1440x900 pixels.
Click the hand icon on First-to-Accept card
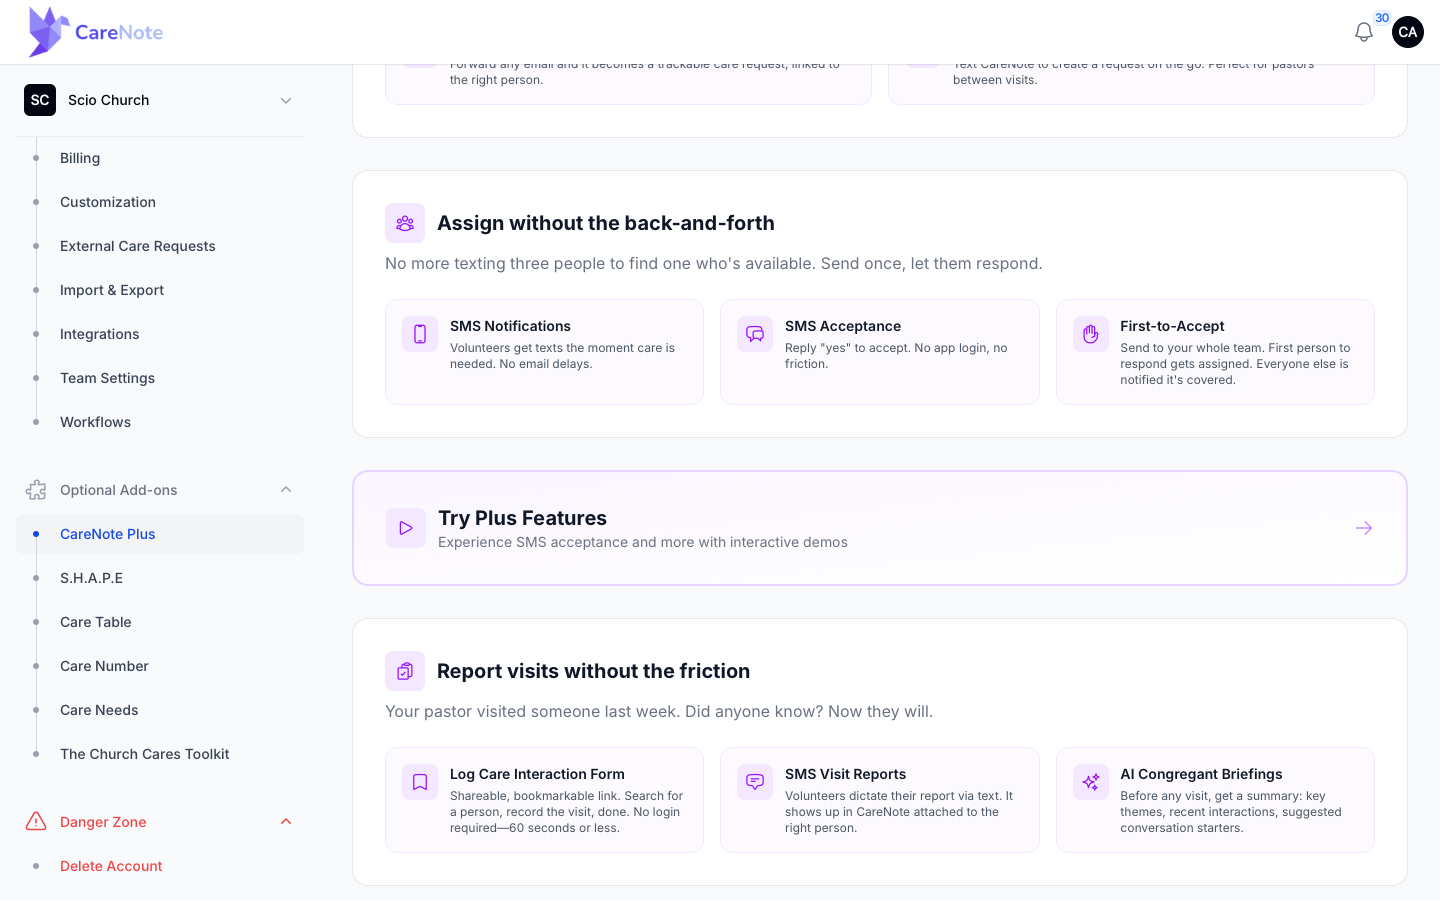[1091, 334]
